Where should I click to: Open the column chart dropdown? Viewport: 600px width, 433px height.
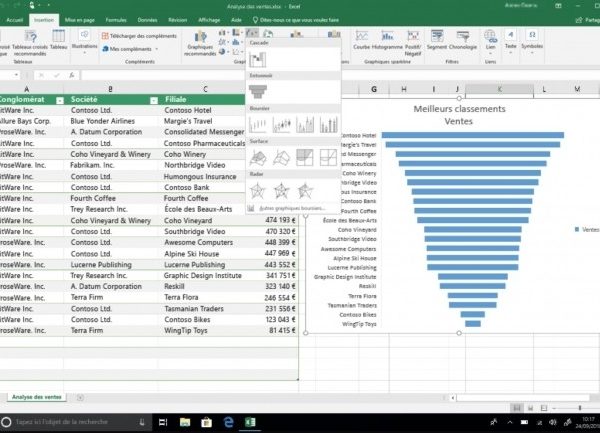pyautogui.click(x=223, y=33)
